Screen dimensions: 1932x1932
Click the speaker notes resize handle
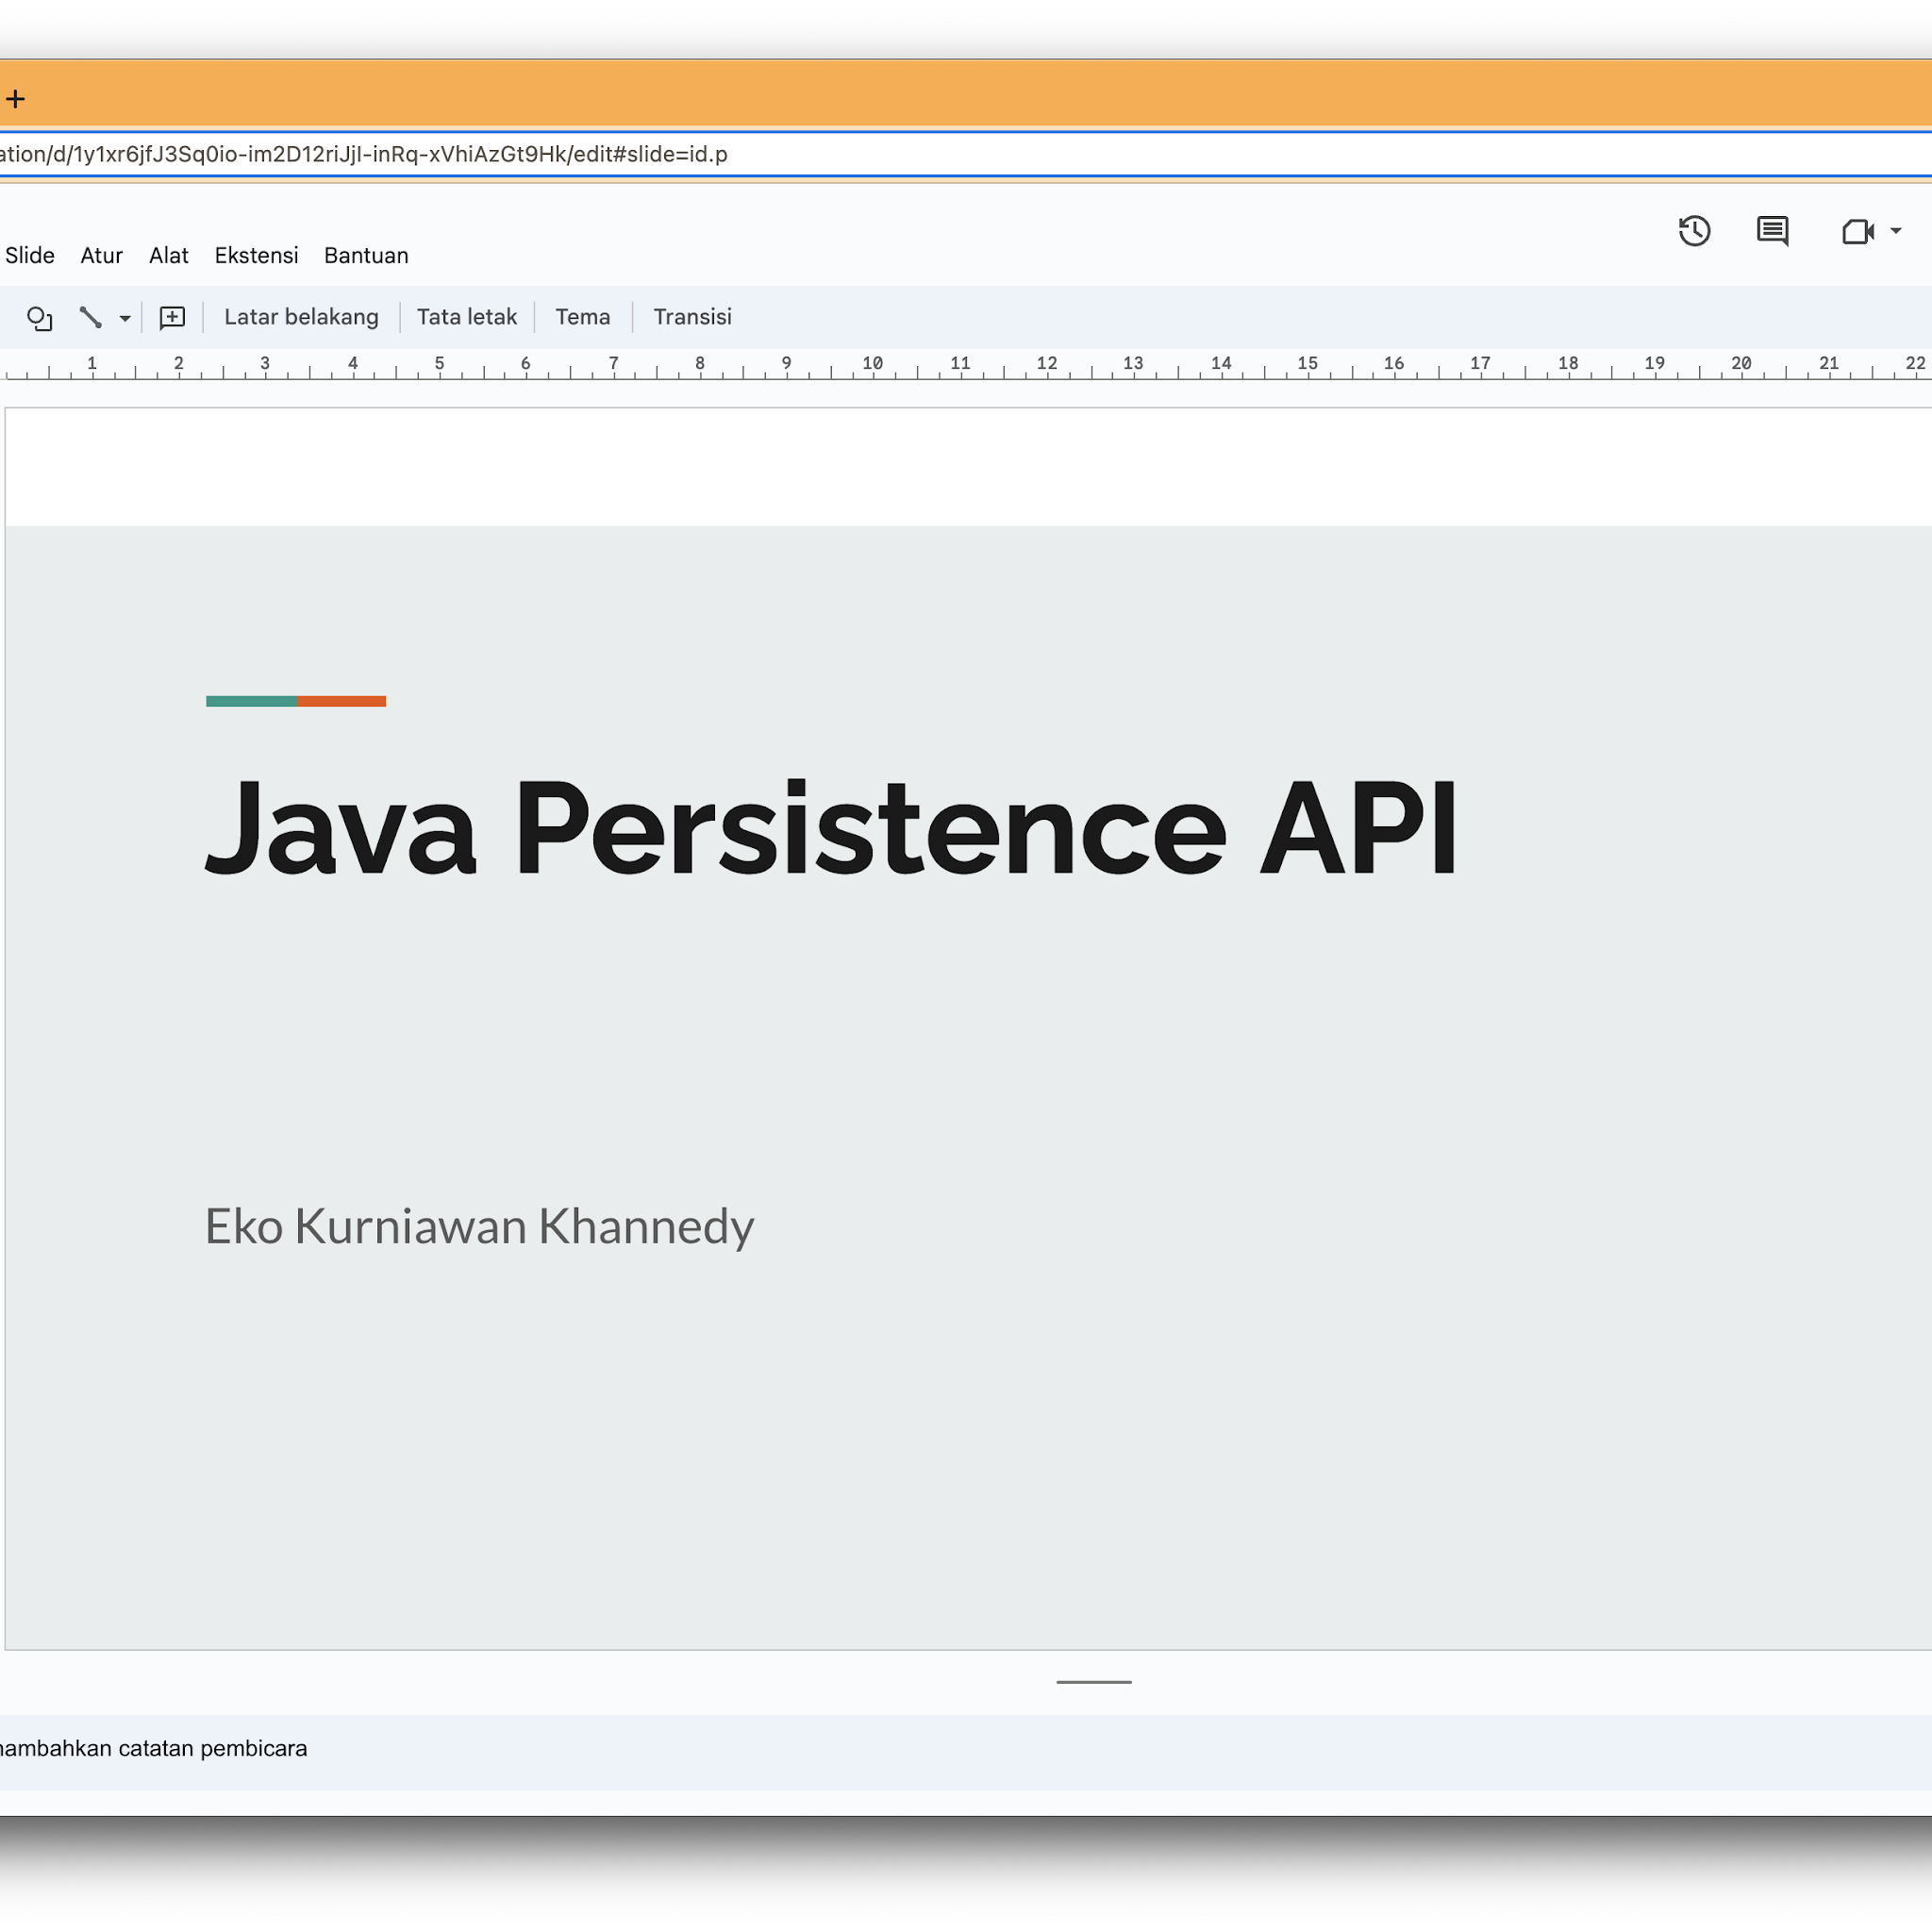[1094, 1682]
